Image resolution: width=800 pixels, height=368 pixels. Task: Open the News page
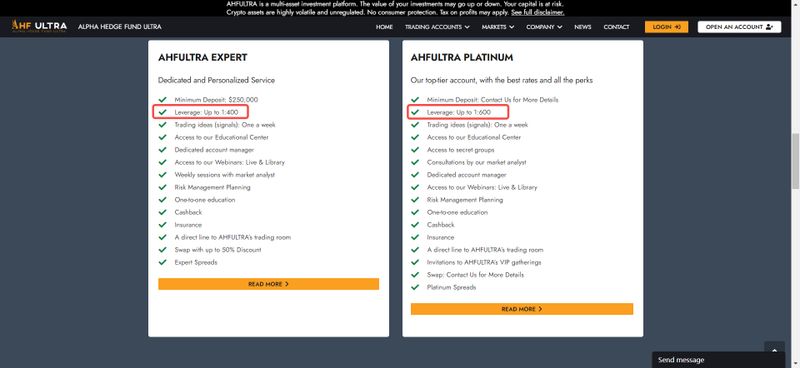point(582,27)
